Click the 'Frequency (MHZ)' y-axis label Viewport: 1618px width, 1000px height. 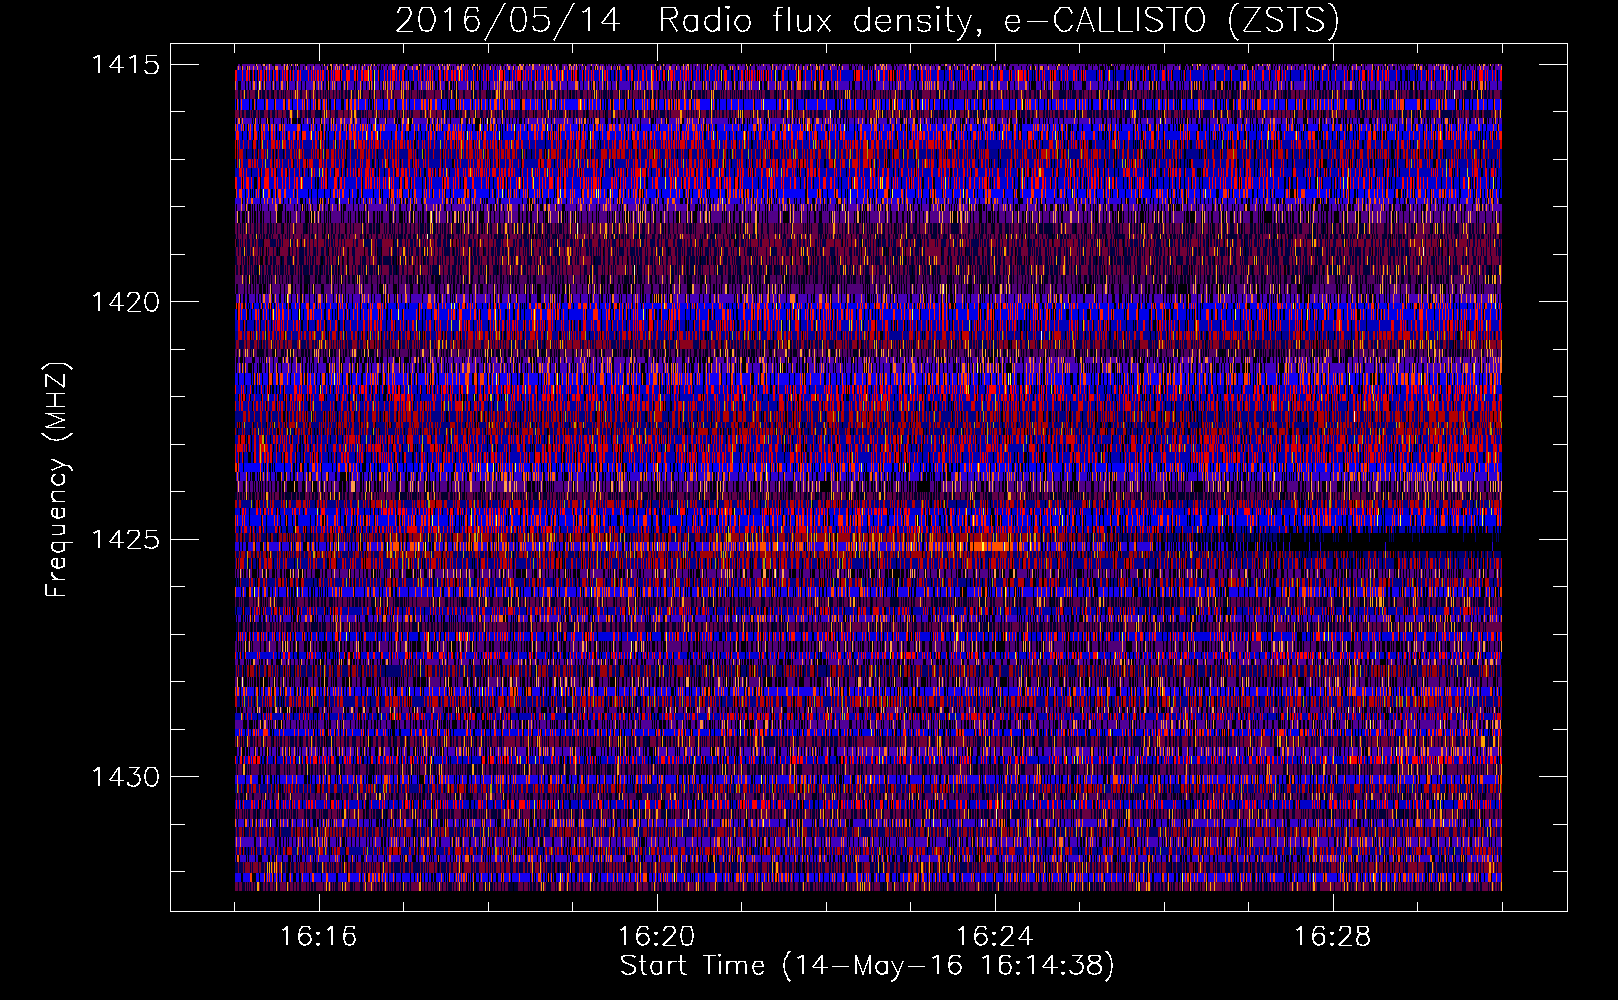click(57, 480)
